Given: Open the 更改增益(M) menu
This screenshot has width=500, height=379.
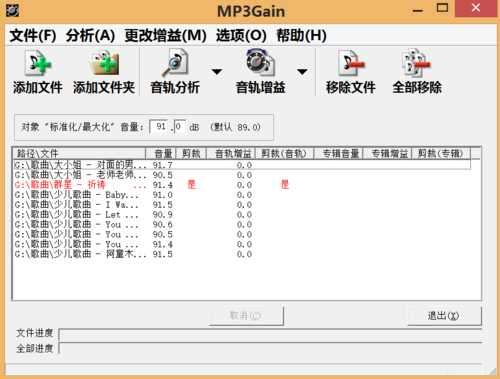Looking at the screenshot, I should click(x=165, y=35).
